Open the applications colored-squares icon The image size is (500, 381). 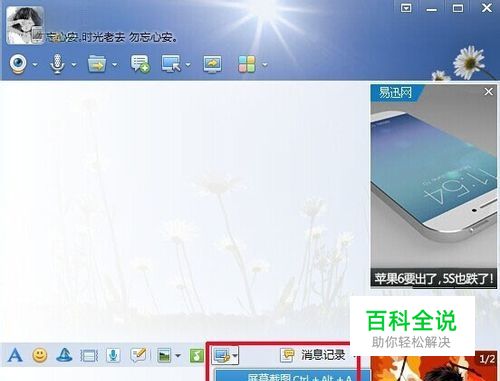pos(247,64)
